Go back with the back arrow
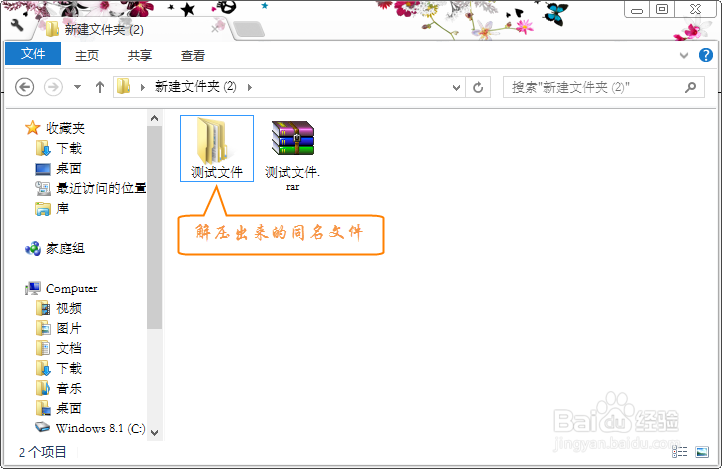Image resolution: width=722 pixels, height=469 pixels. pyautogui.click(x=24, y=87)
